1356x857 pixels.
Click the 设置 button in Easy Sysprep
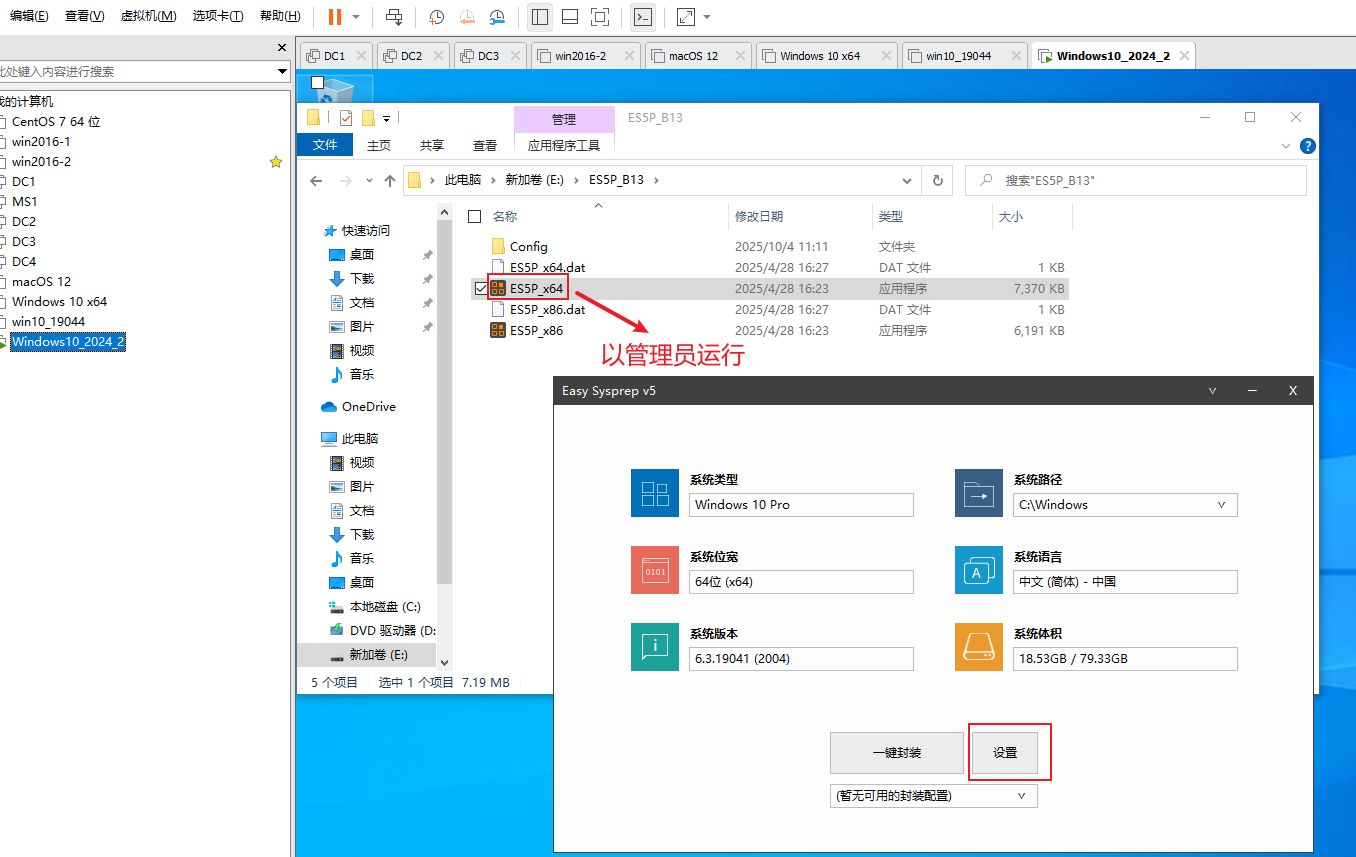[x=1005, y=752]
